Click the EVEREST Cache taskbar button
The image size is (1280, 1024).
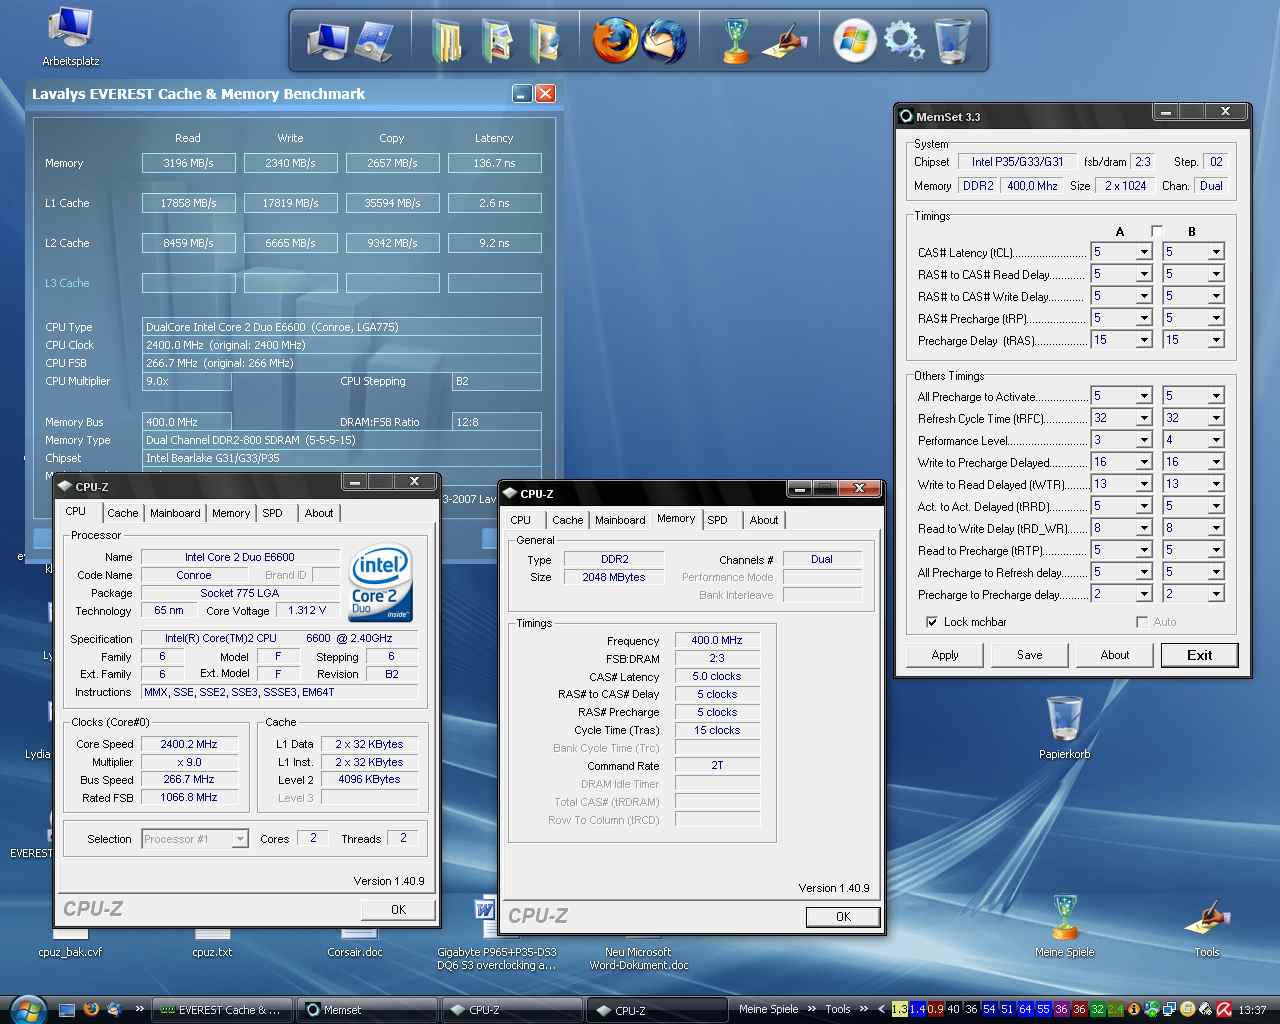point(223,1010)
